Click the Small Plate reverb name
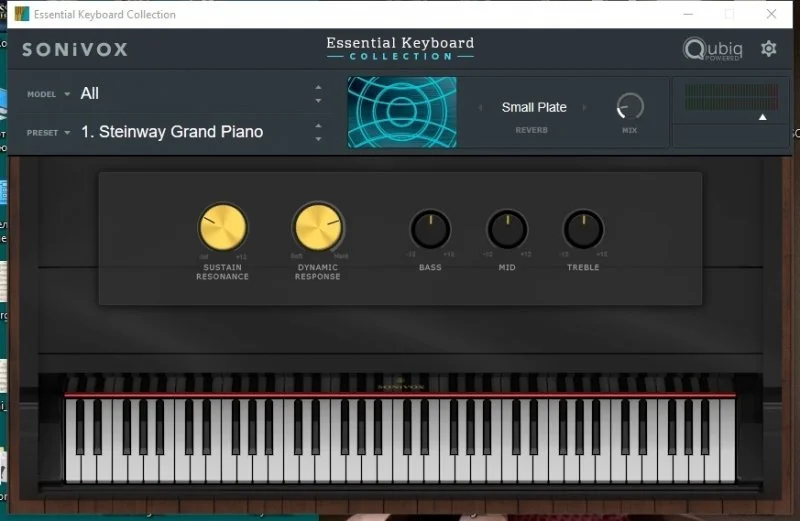 pos(534,107)
